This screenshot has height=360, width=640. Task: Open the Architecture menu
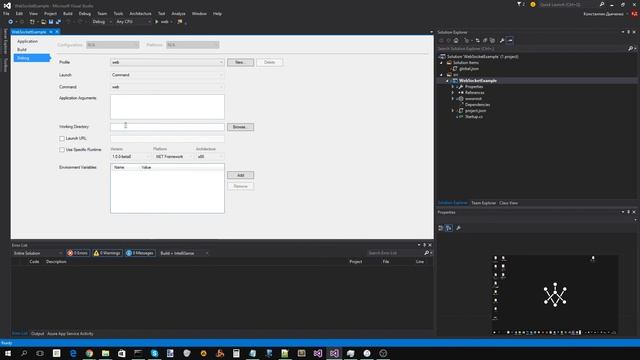click(x=140, y=13)
